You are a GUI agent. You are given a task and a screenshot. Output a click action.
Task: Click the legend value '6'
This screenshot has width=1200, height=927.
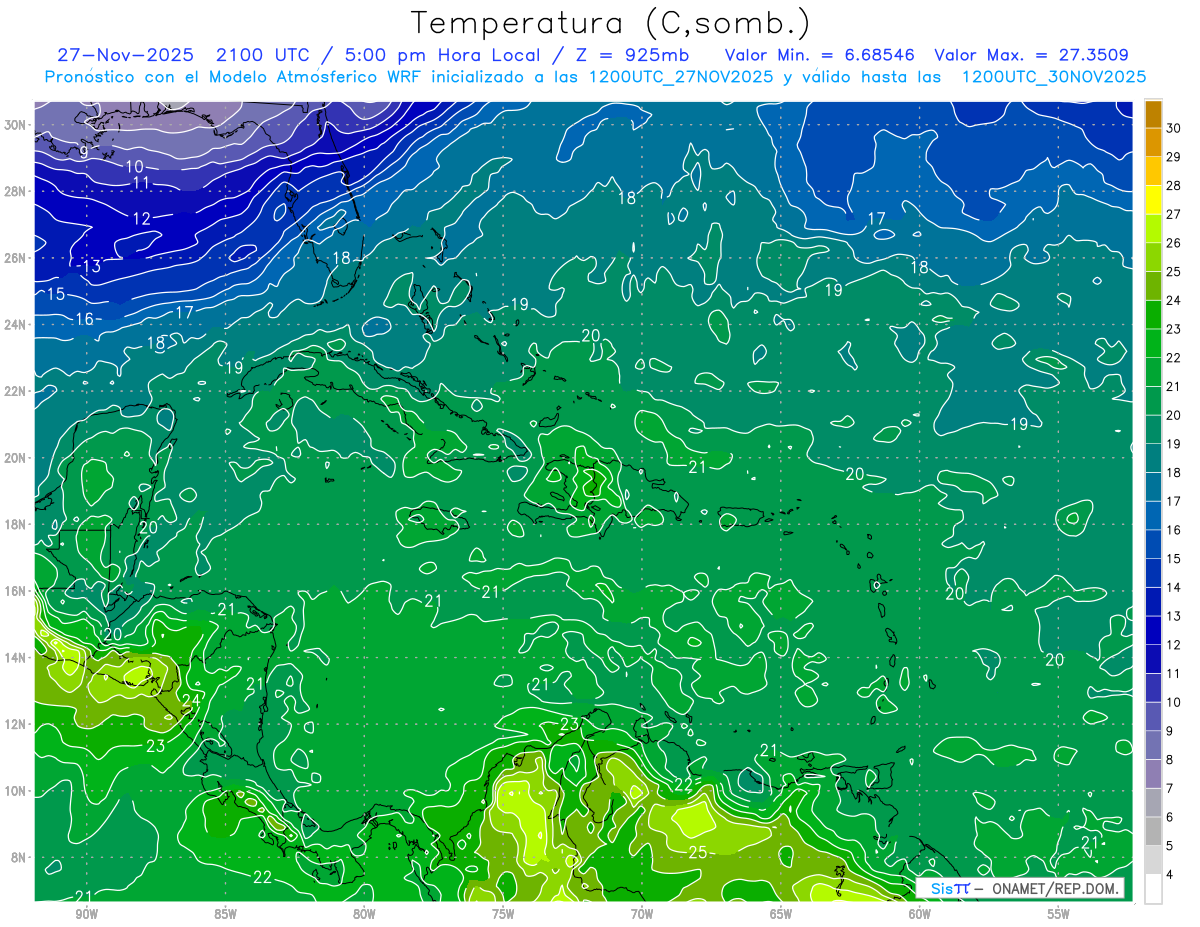1170,818
